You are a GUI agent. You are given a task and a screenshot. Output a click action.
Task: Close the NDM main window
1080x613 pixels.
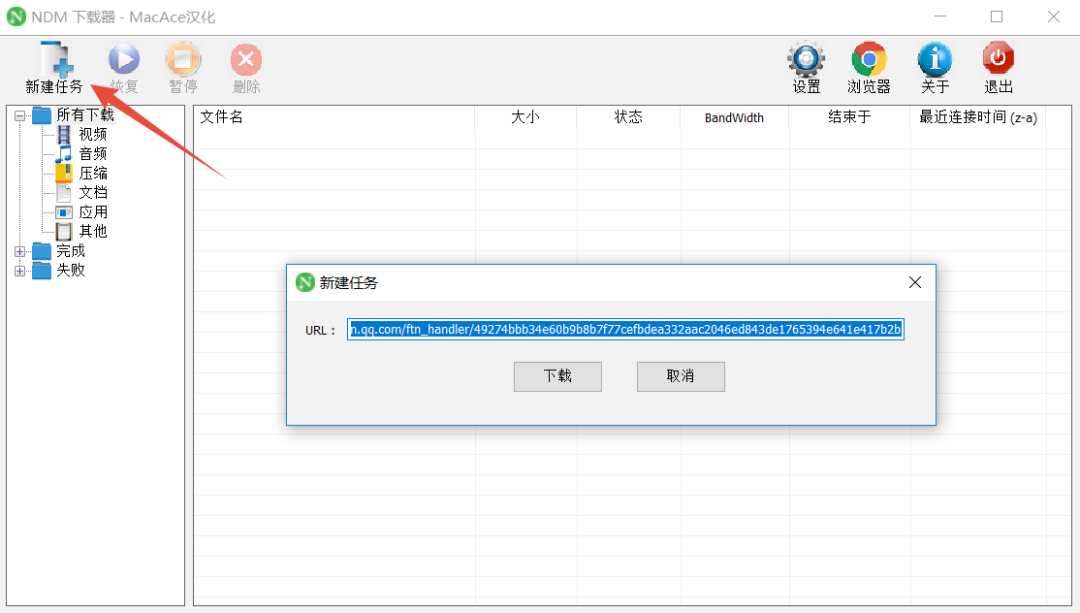point(1054,17)
